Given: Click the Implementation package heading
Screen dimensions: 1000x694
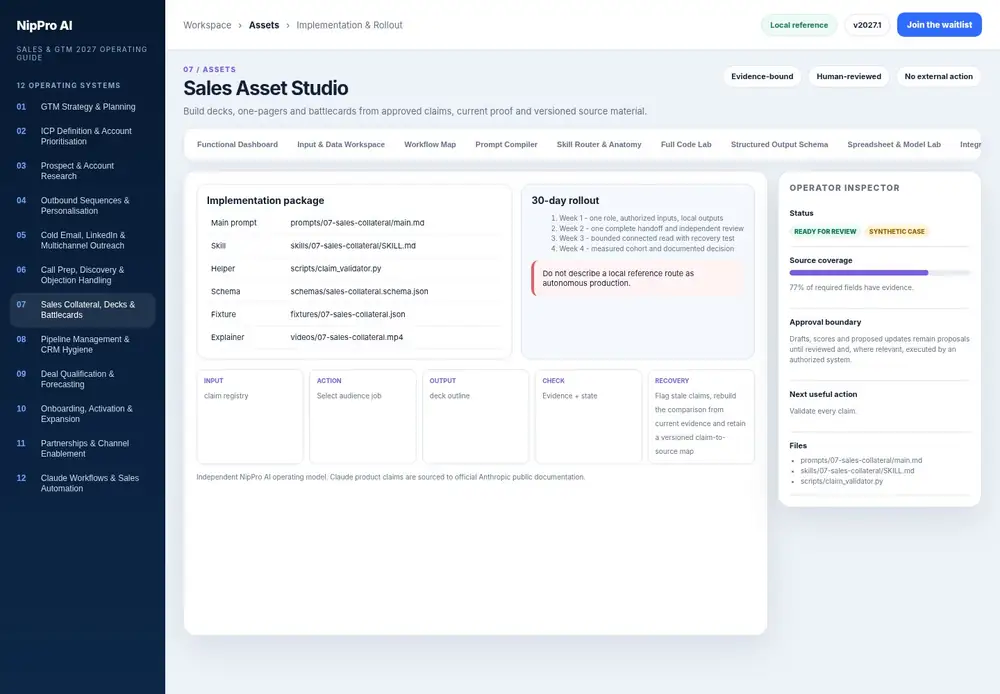Looking at the screenshot, I should 265,200.
